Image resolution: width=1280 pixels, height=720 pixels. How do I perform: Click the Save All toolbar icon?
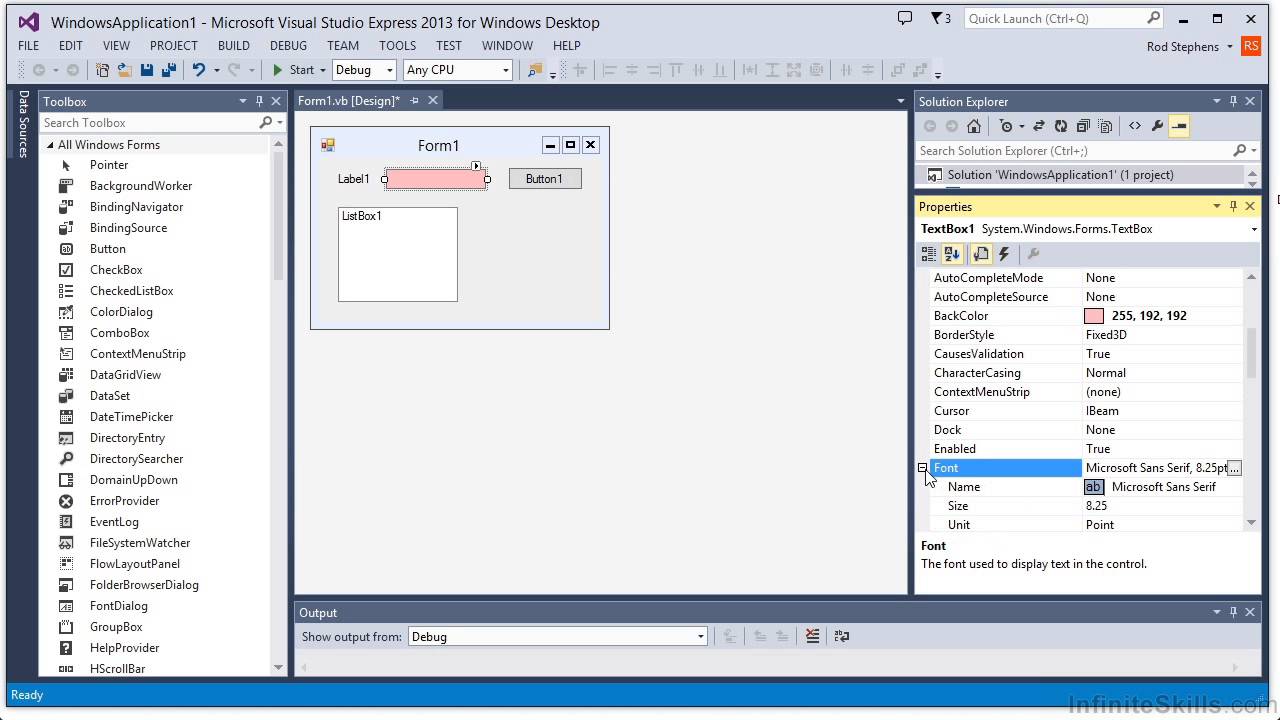[168, 70]
